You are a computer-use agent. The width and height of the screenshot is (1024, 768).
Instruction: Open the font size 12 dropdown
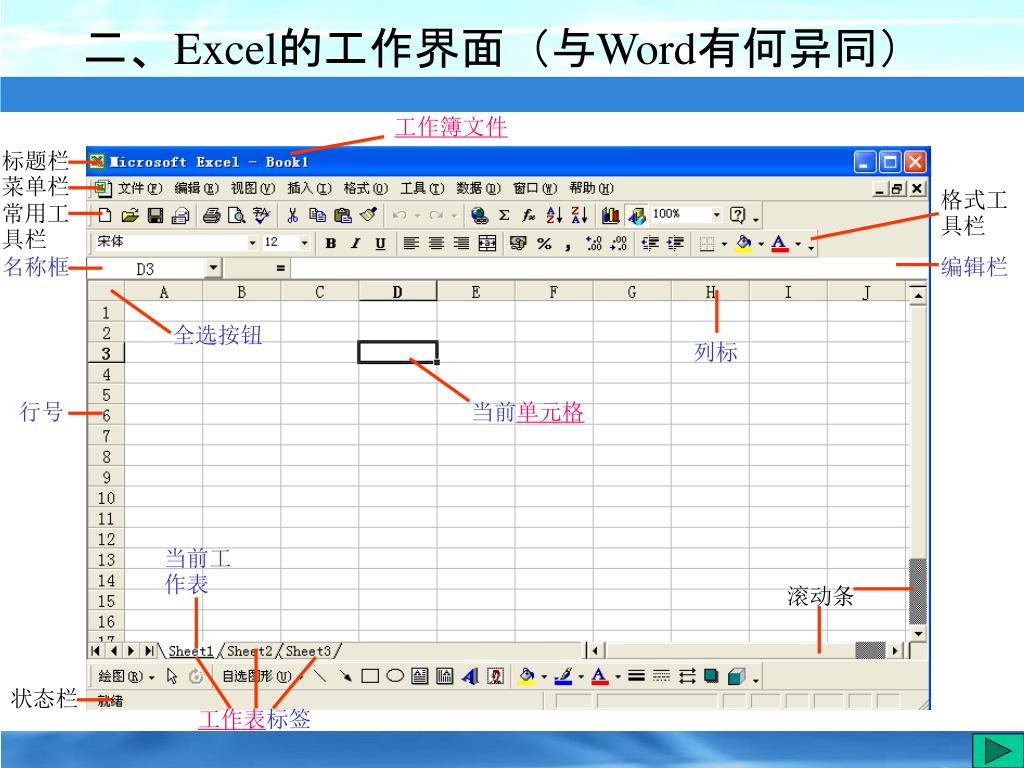(304, 243)
